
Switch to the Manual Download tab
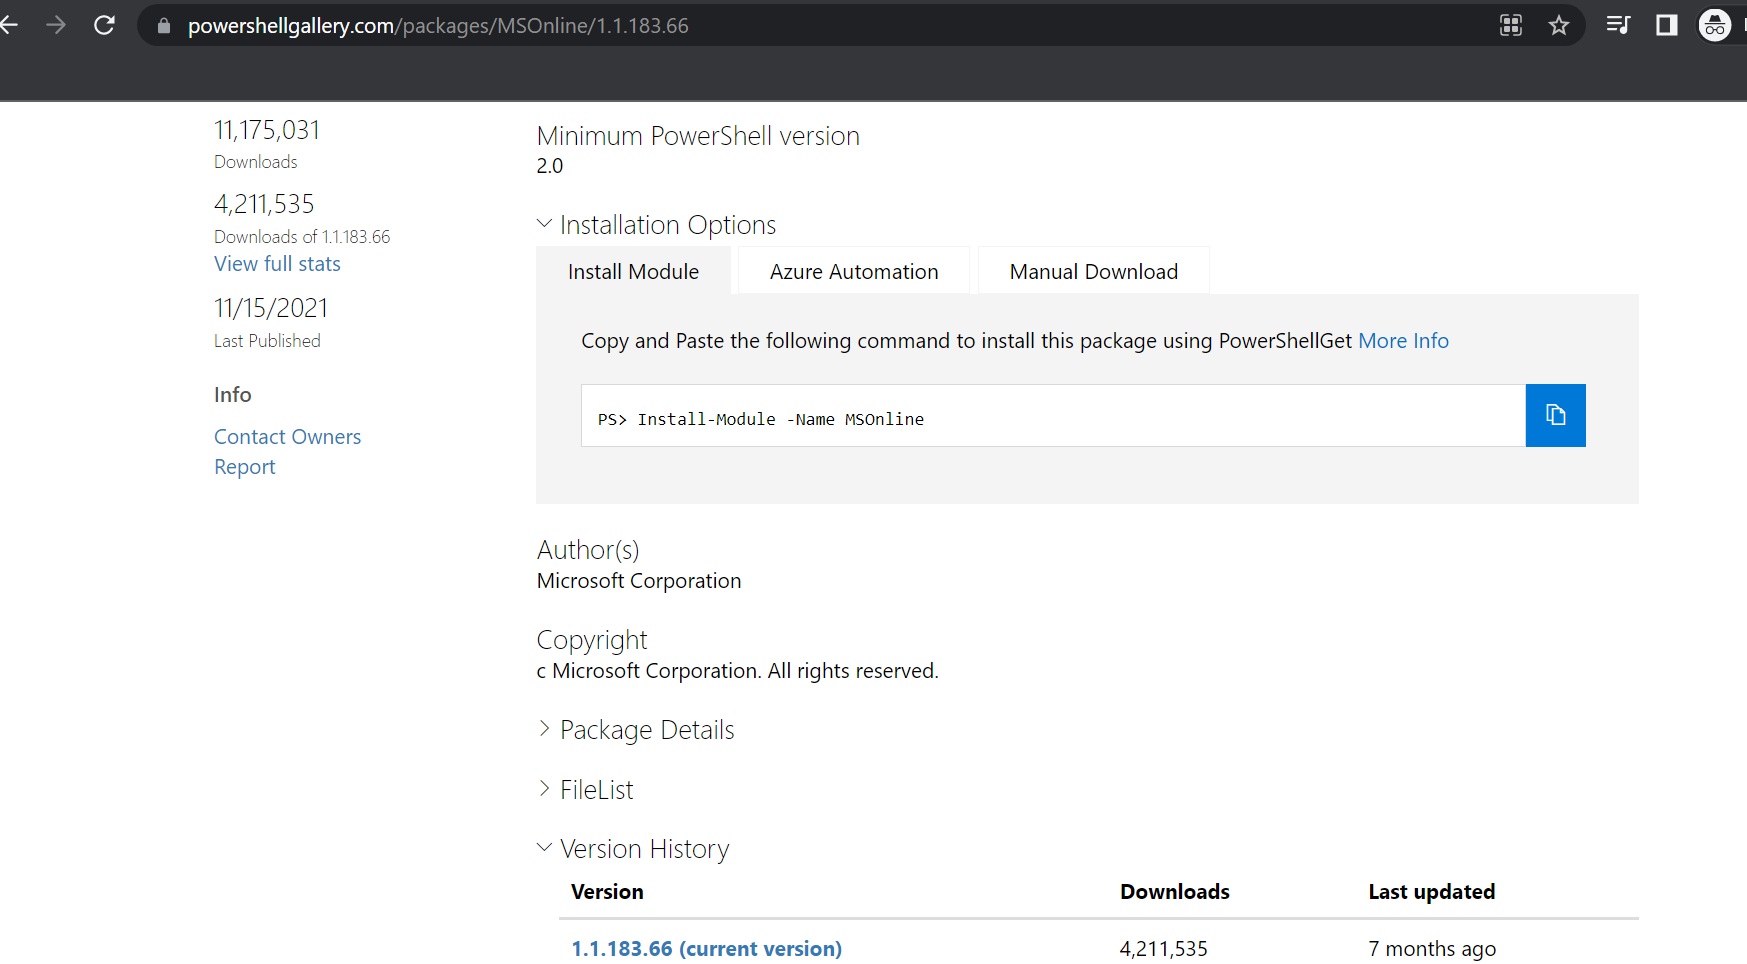click(1094, 272)
